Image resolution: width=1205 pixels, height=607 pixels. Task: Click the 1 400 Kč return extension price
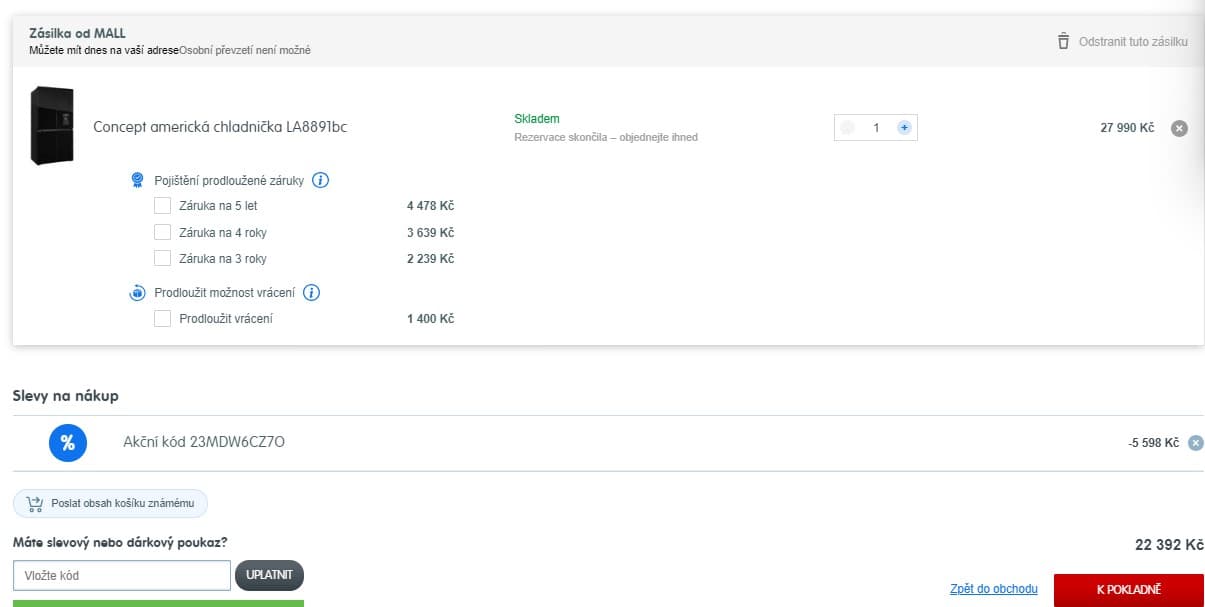coord(430,319)
